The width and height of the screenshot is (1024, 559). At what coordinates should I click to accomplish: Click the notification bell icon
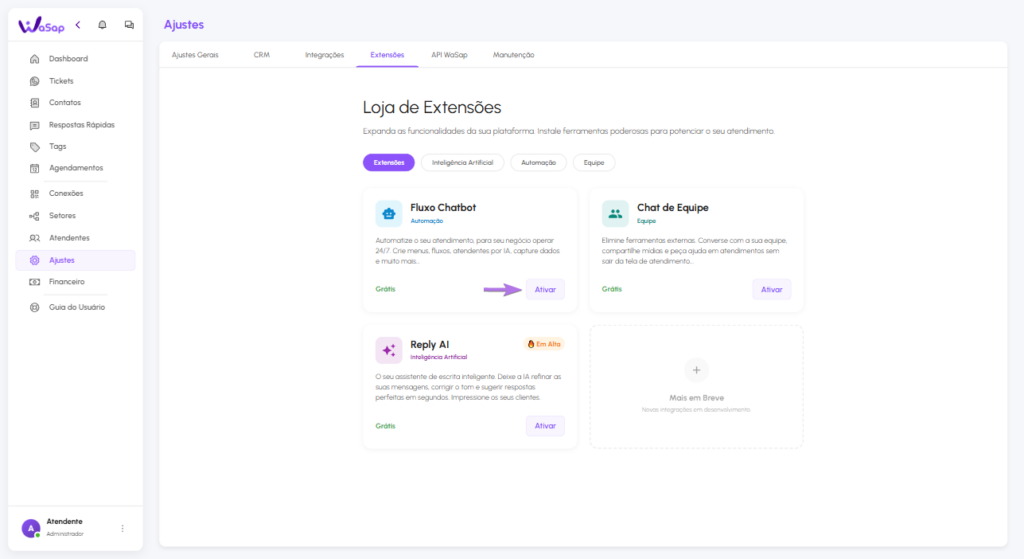(102, 25)
